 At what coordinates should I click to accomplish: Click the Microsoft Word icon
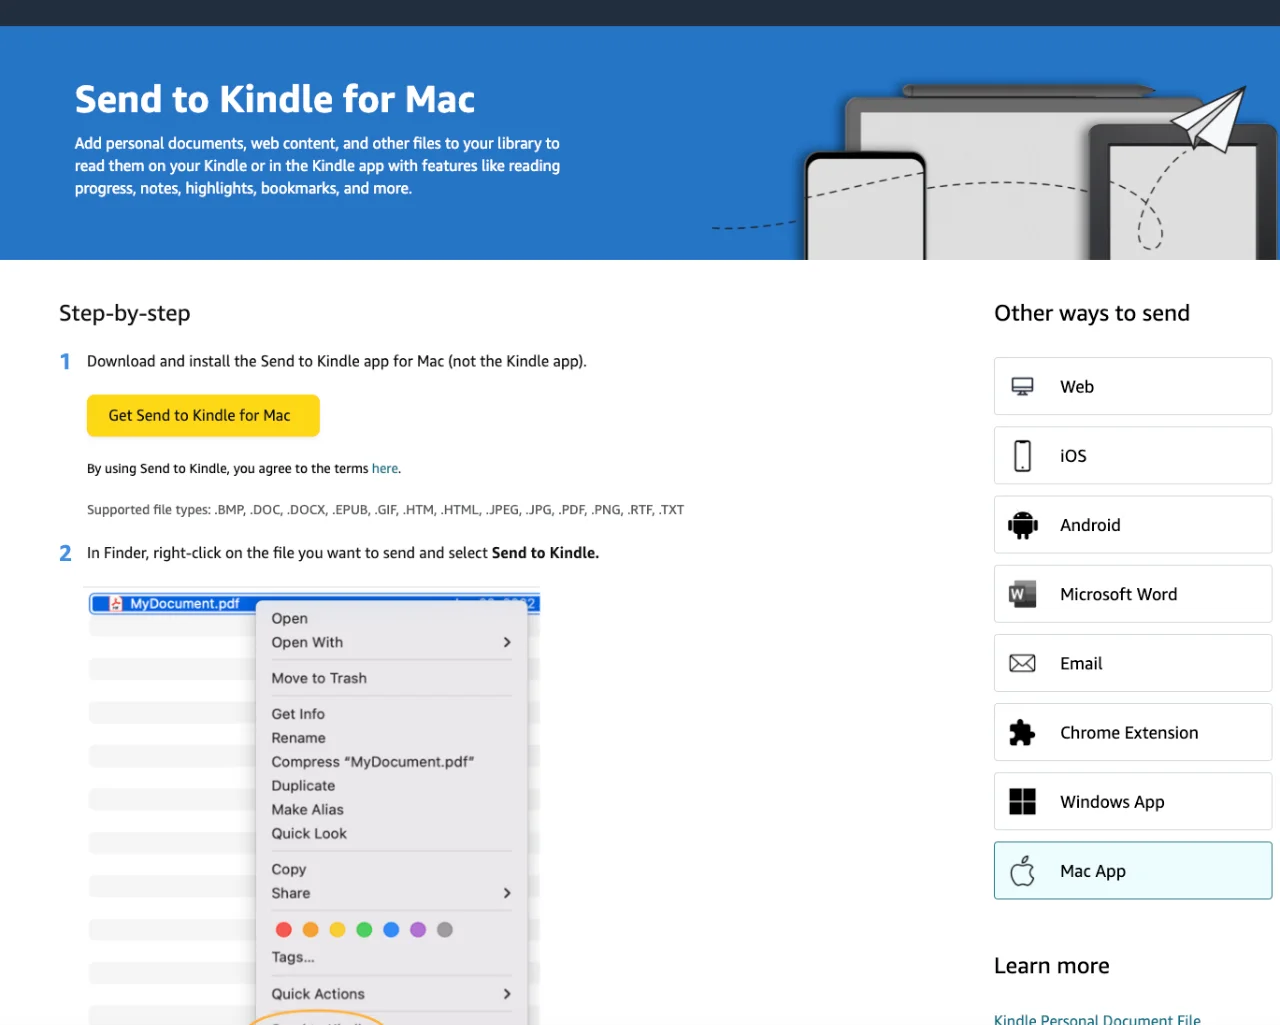1022,594
